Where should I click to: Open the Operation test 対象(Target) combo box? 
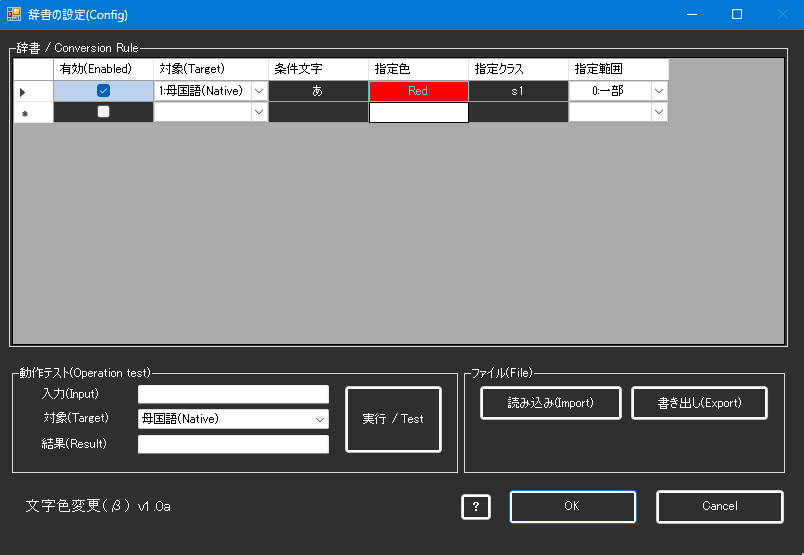point(233,419)
